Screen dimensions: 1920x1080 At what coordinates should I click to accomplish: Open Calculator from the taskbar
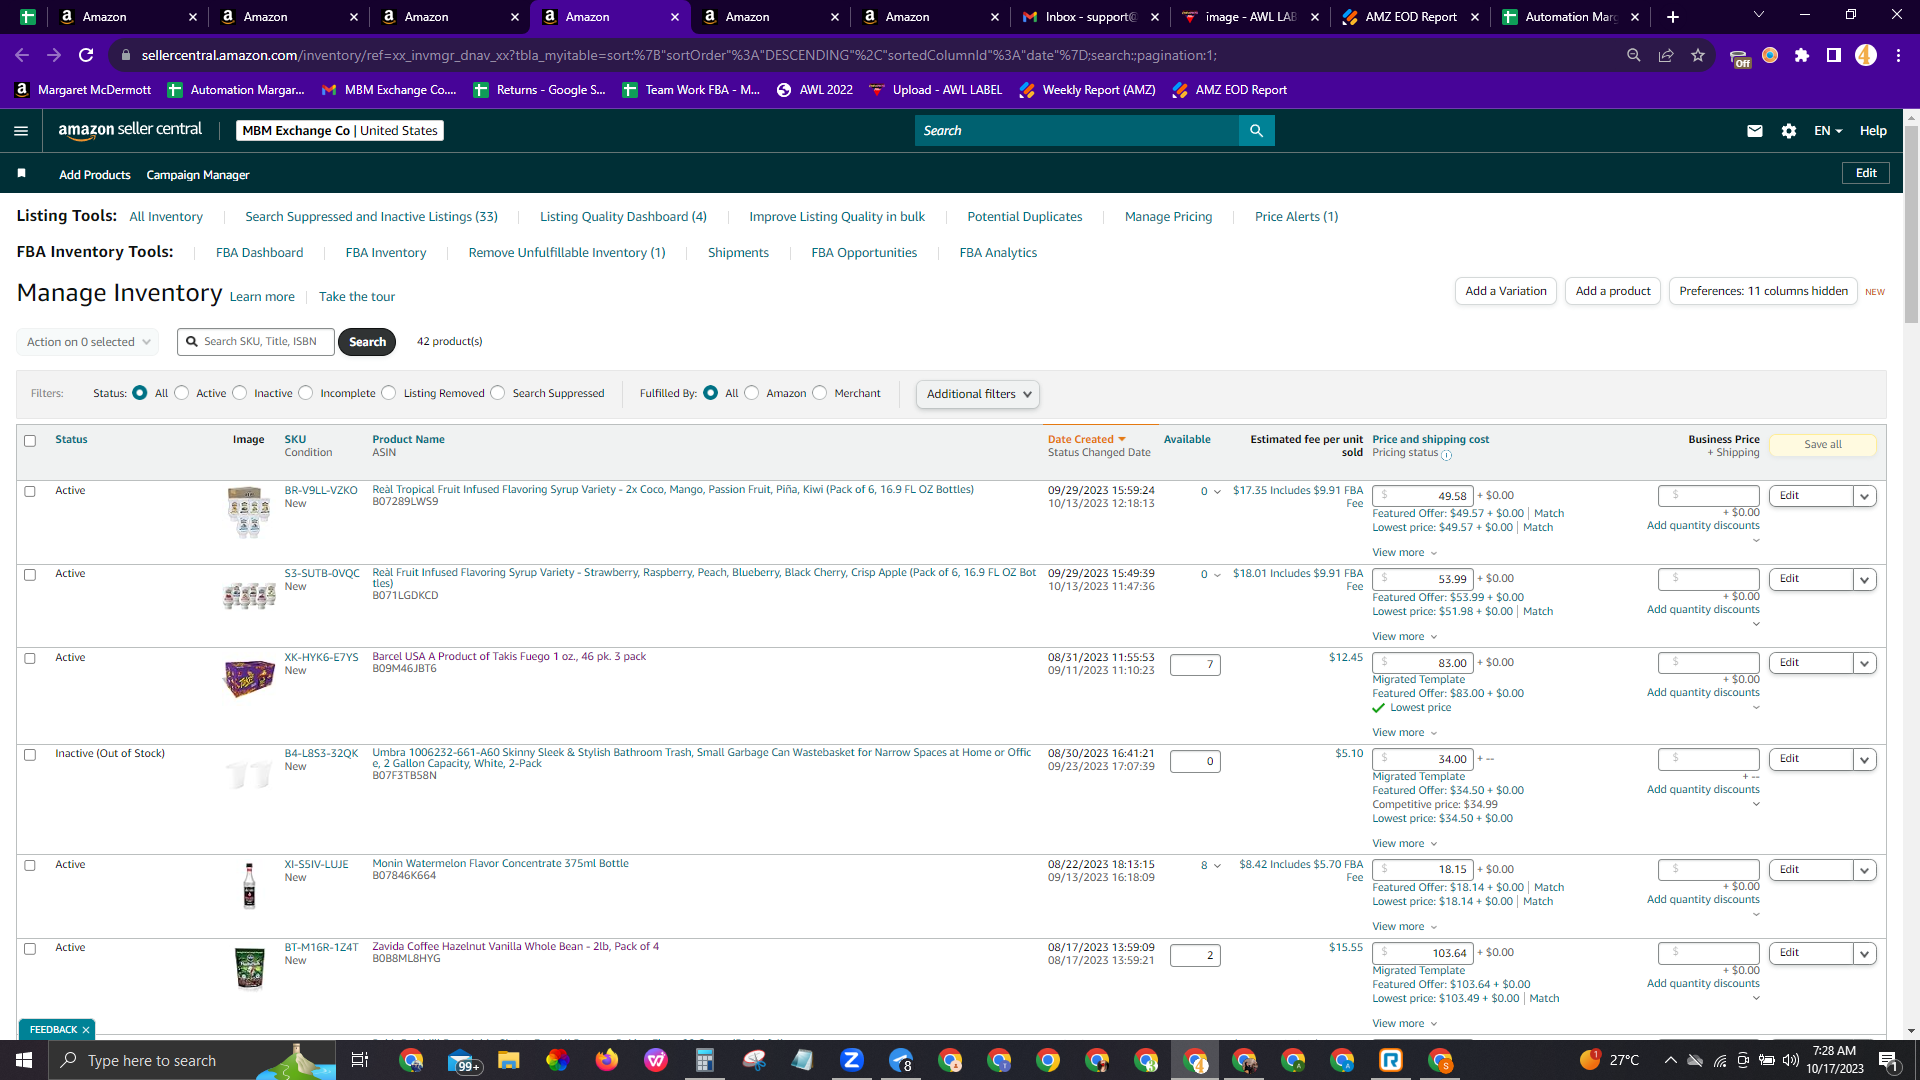705,1060
